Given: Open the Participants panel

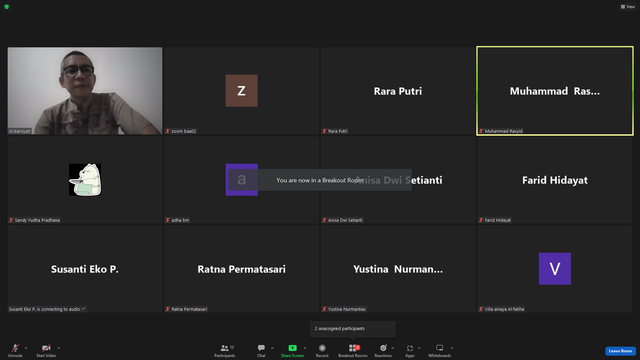Looking at the screenshot, I should 224,350.
